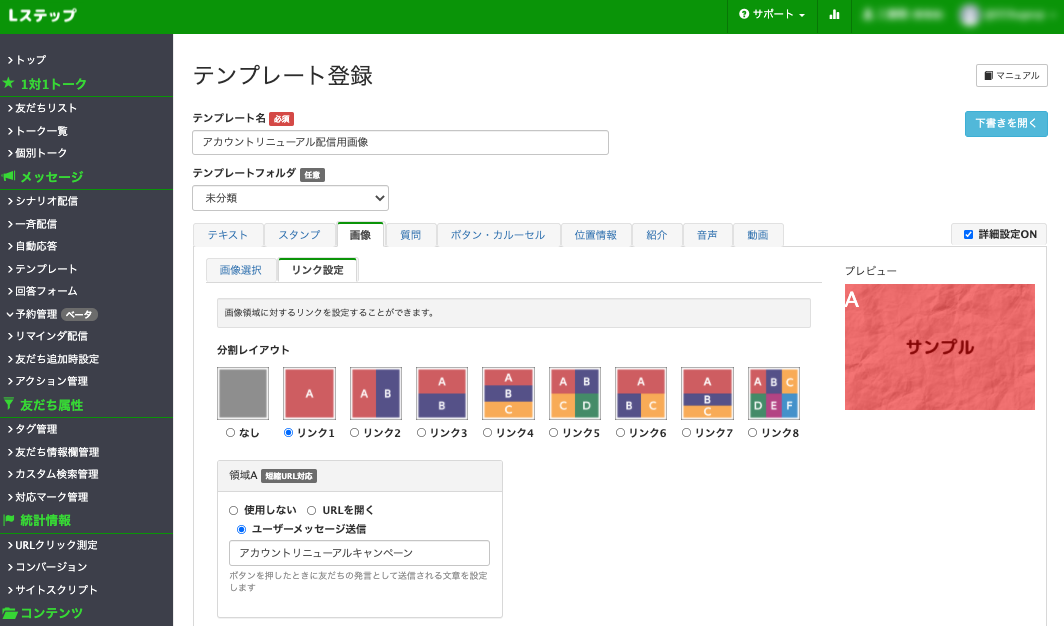The image size is (1064, 626).
Task: Select the blank gray no-split layout thumbnail
Action: pos(243,393)
